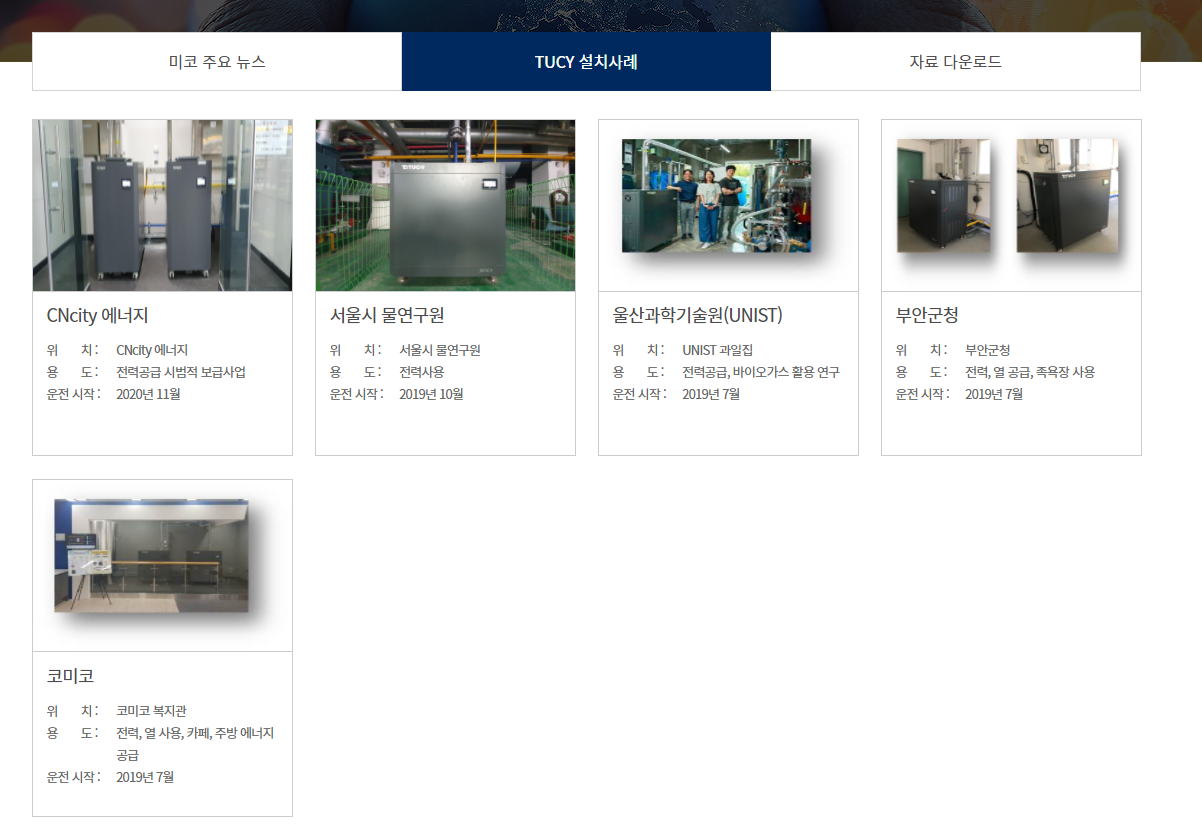Open the 미코 주요 뉴스 tab
Image resolution: width=1202 pixels, height=831 pixels.
point(217,62)
